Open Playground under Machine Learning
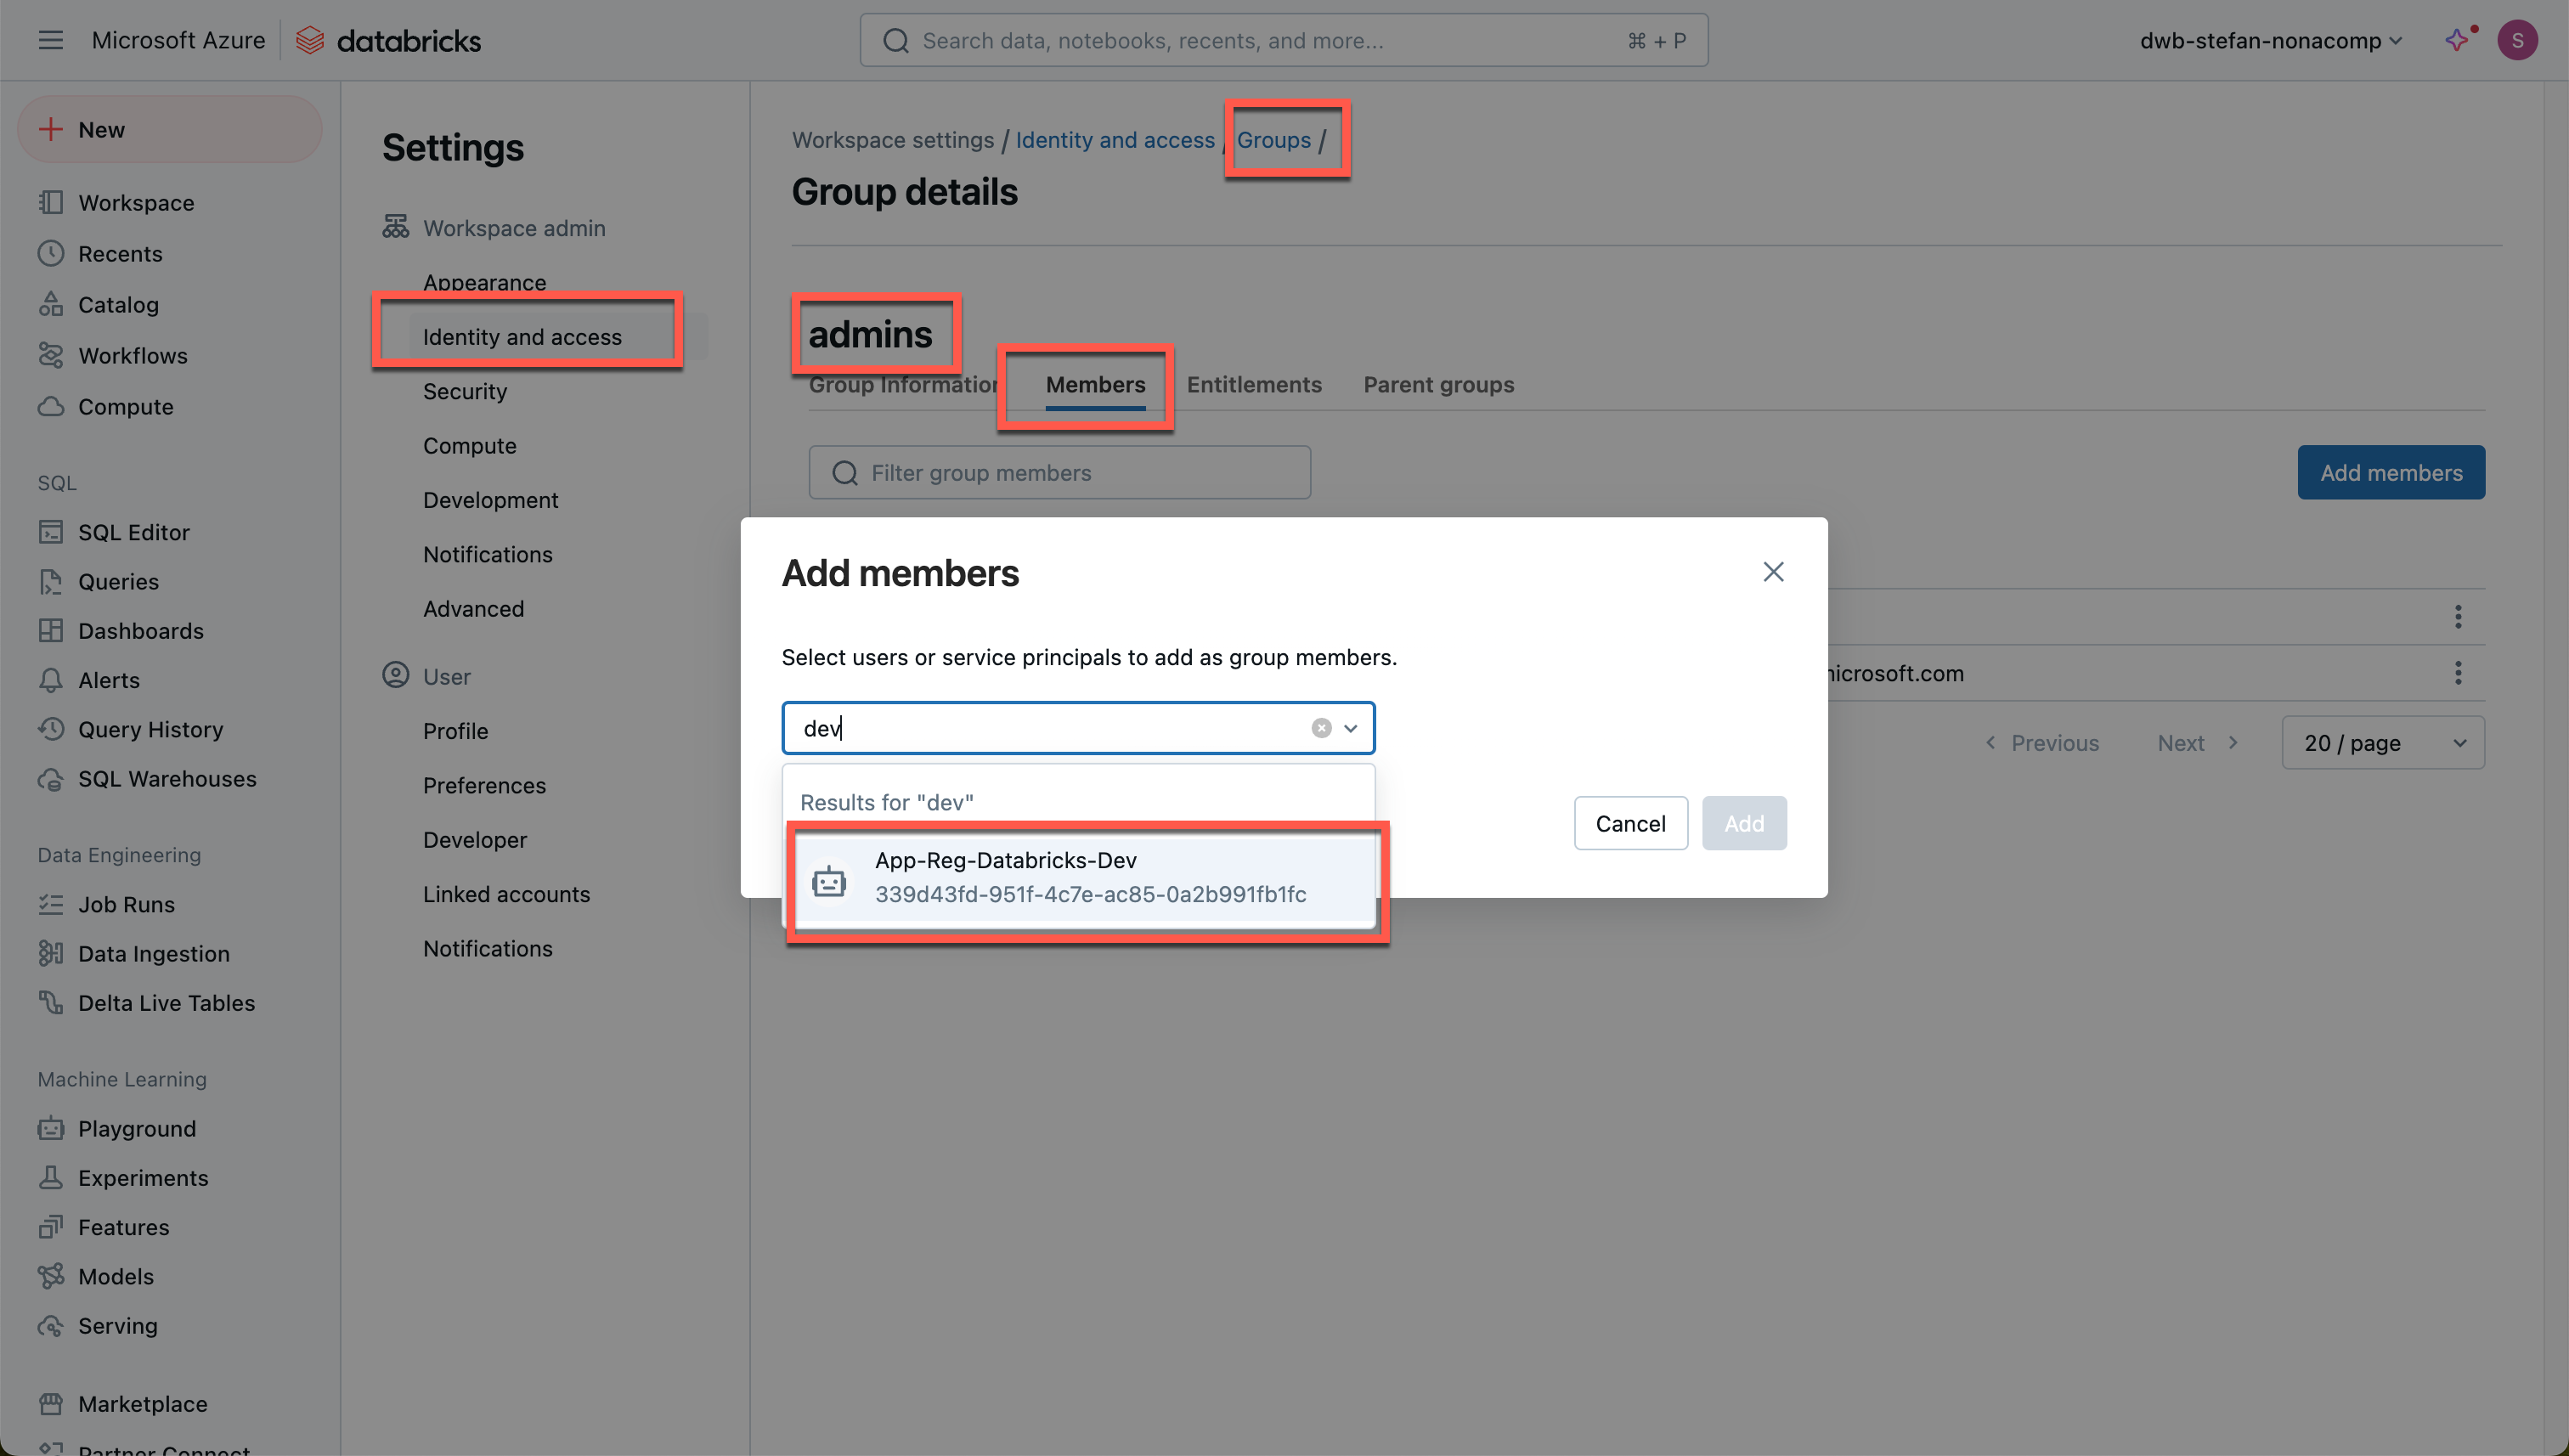 coord(137,1128)
